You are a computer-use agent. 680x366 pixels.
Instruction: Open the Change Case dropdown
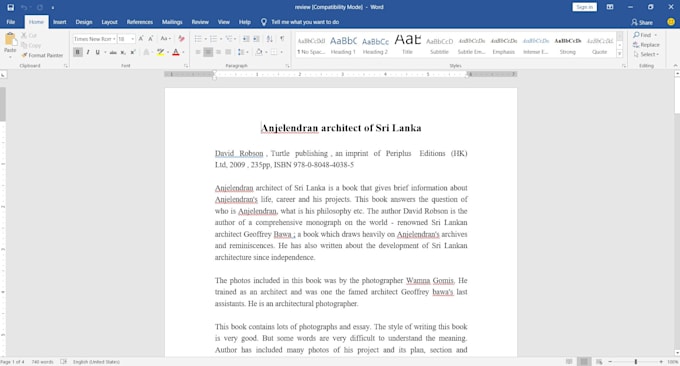click(165, 39)
